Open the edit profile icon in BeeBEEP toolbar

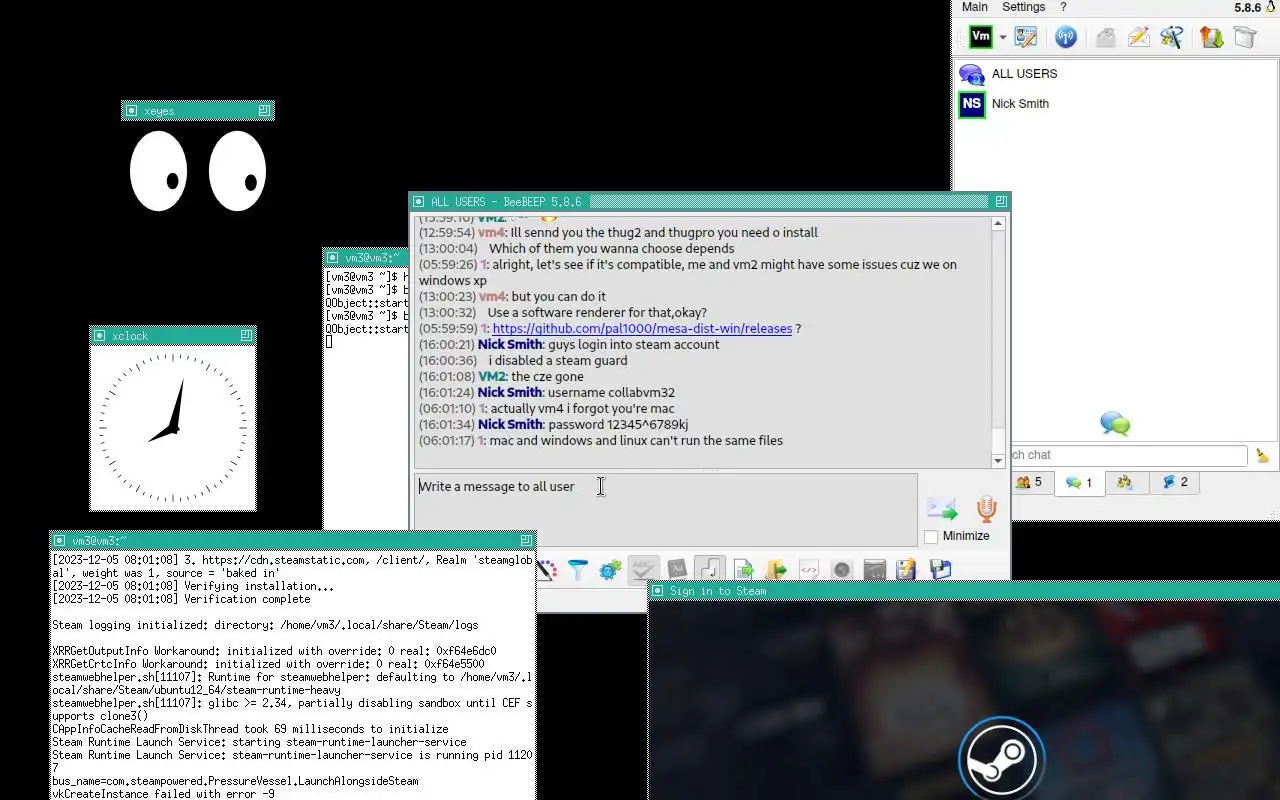(x=1026, y=37)
